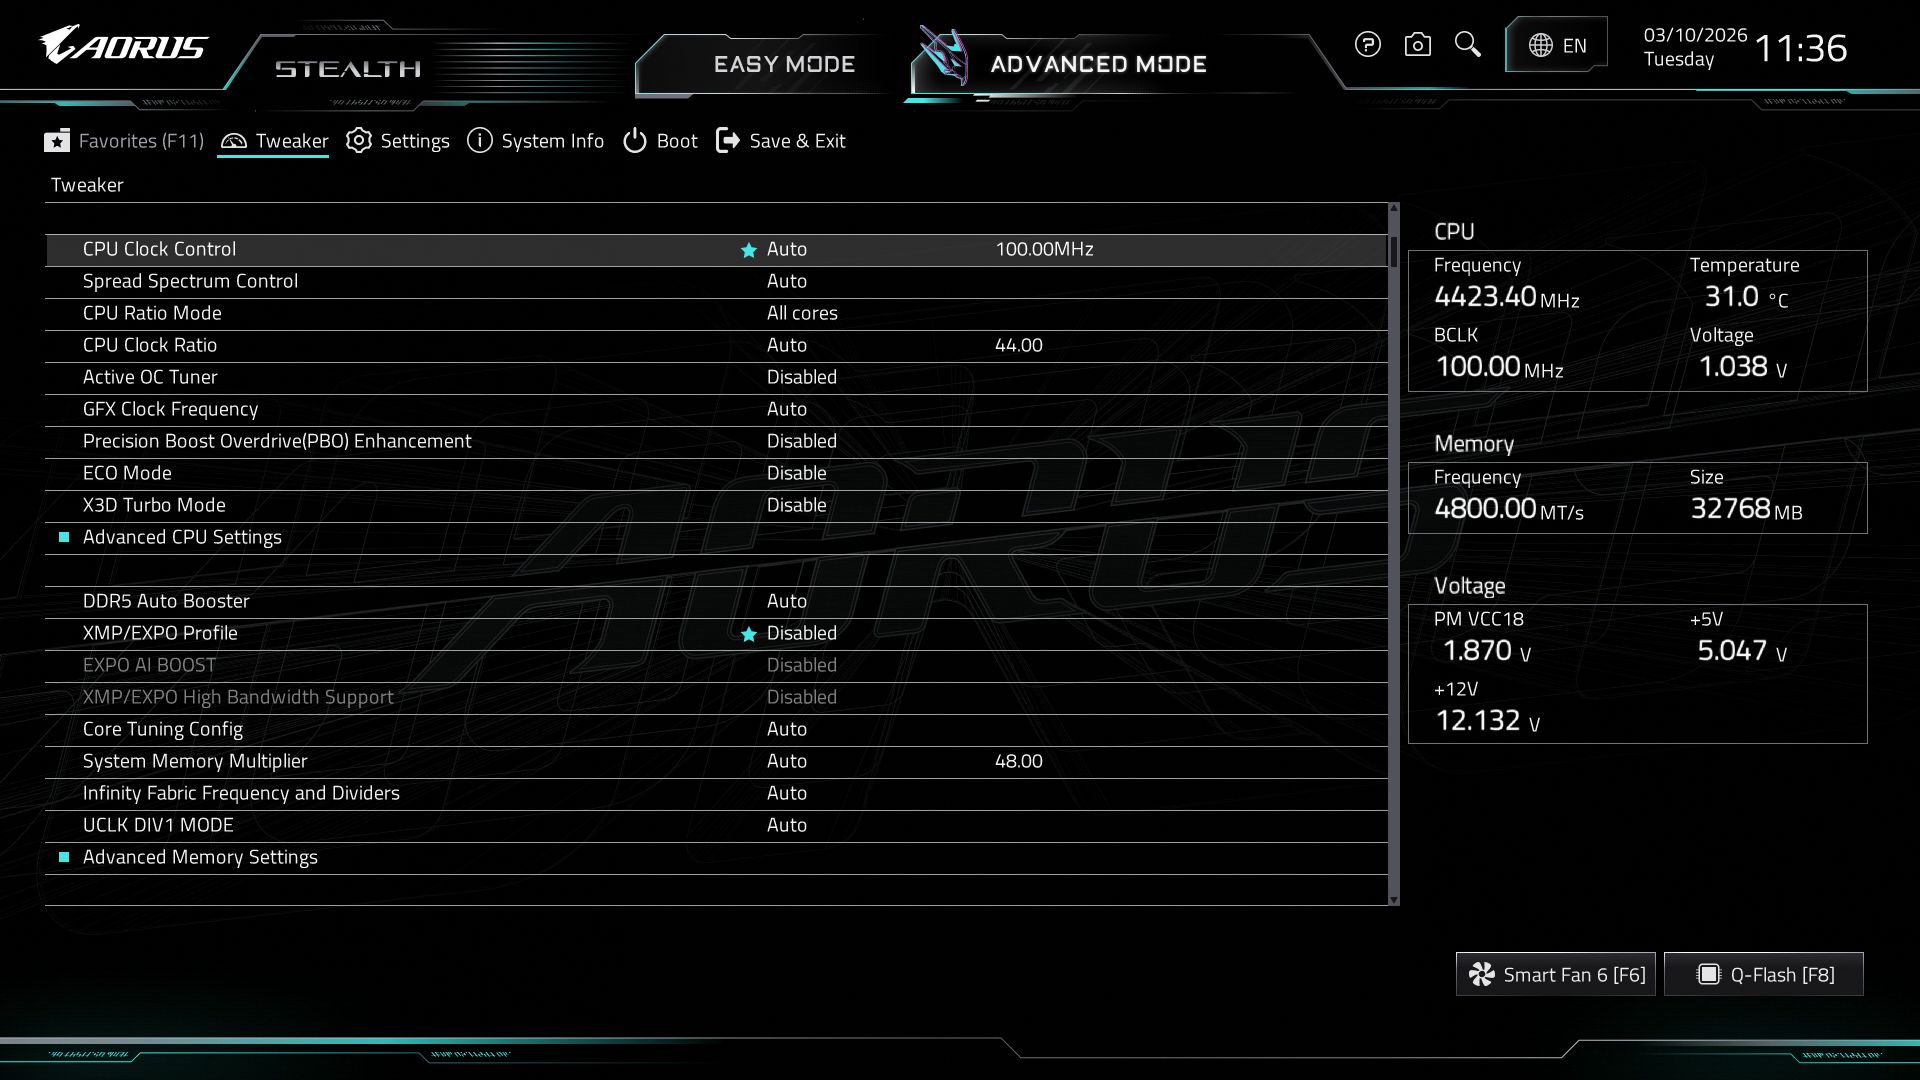Enable XMP/EXPO Profile
This screenshot has width=1920, height=1080.
(x=800, y=633)
